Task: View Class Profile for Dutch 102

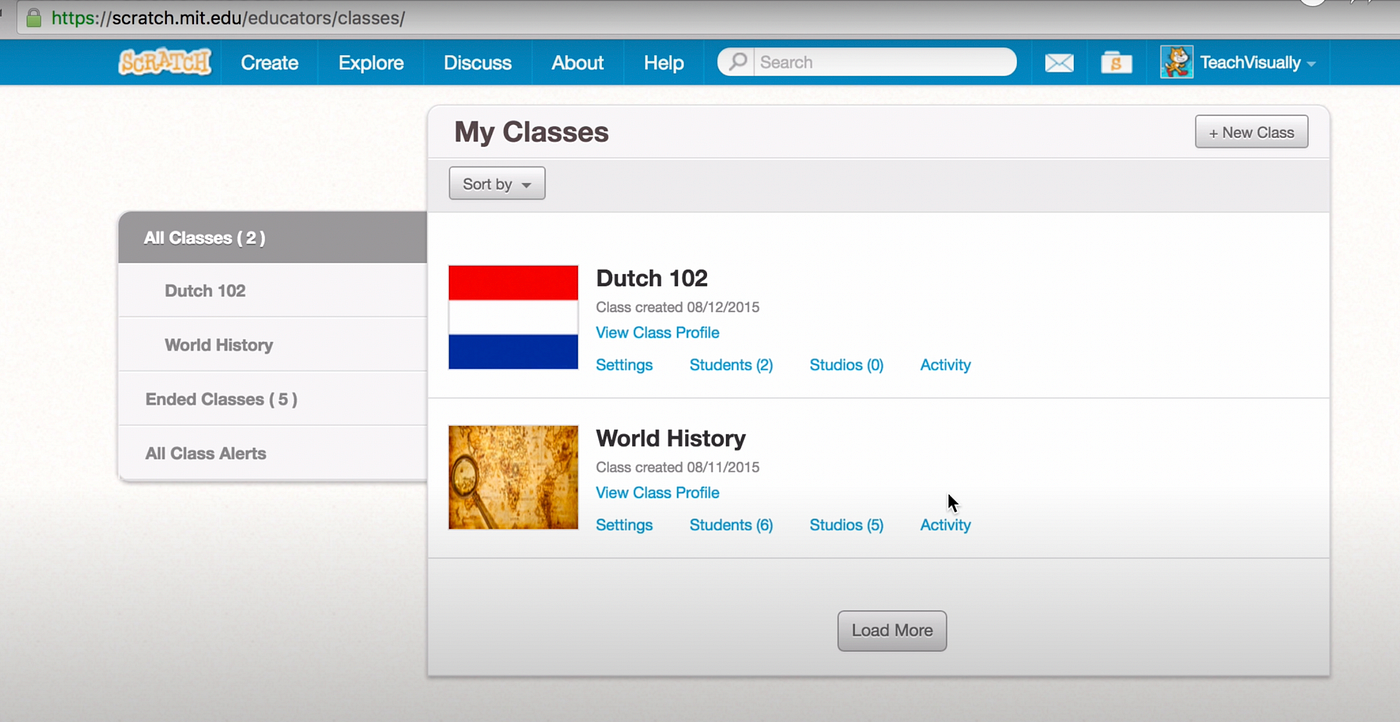Action: coord(658,333)
